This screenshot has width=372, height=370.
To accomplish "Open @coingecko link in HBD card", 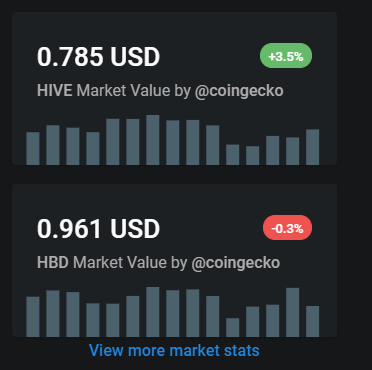I will 236,263.
